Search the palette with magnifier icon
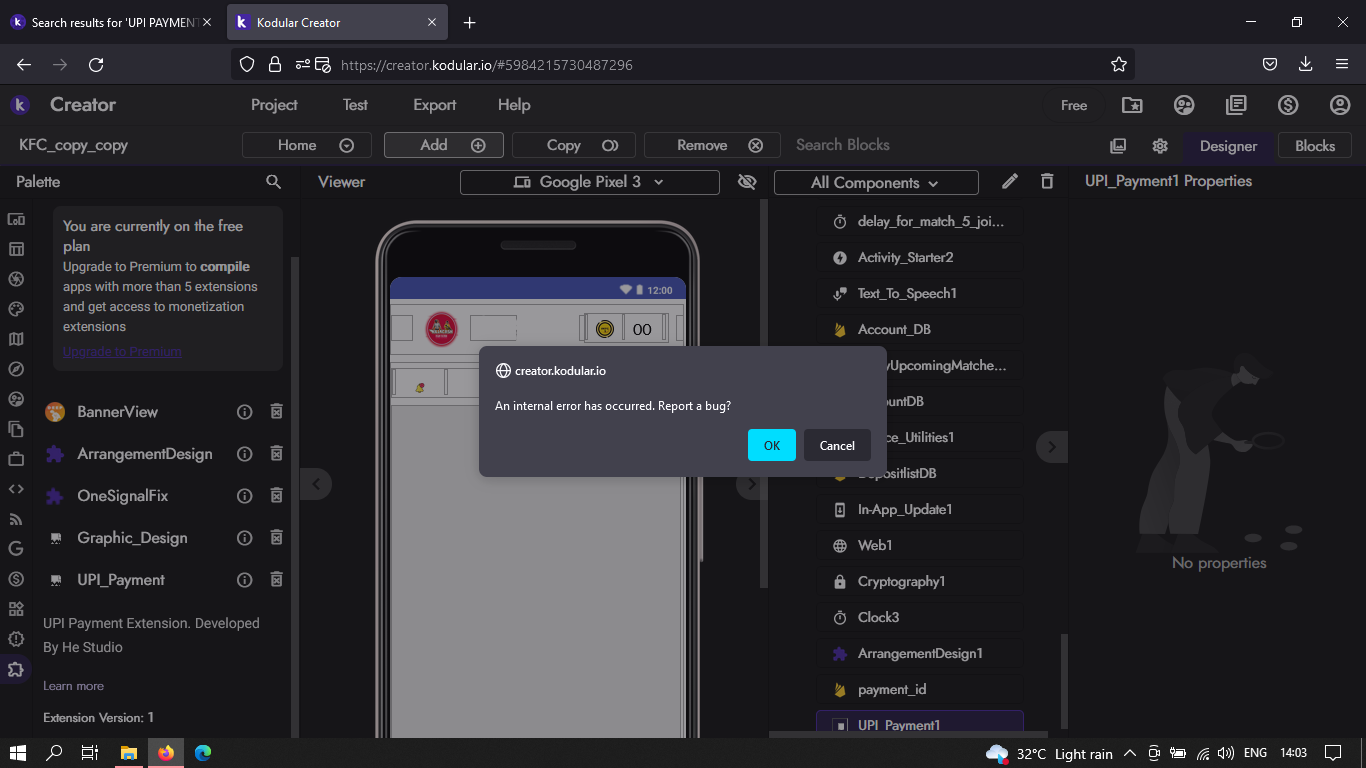This screenshot has height=768, width=1366. (273, 182)
